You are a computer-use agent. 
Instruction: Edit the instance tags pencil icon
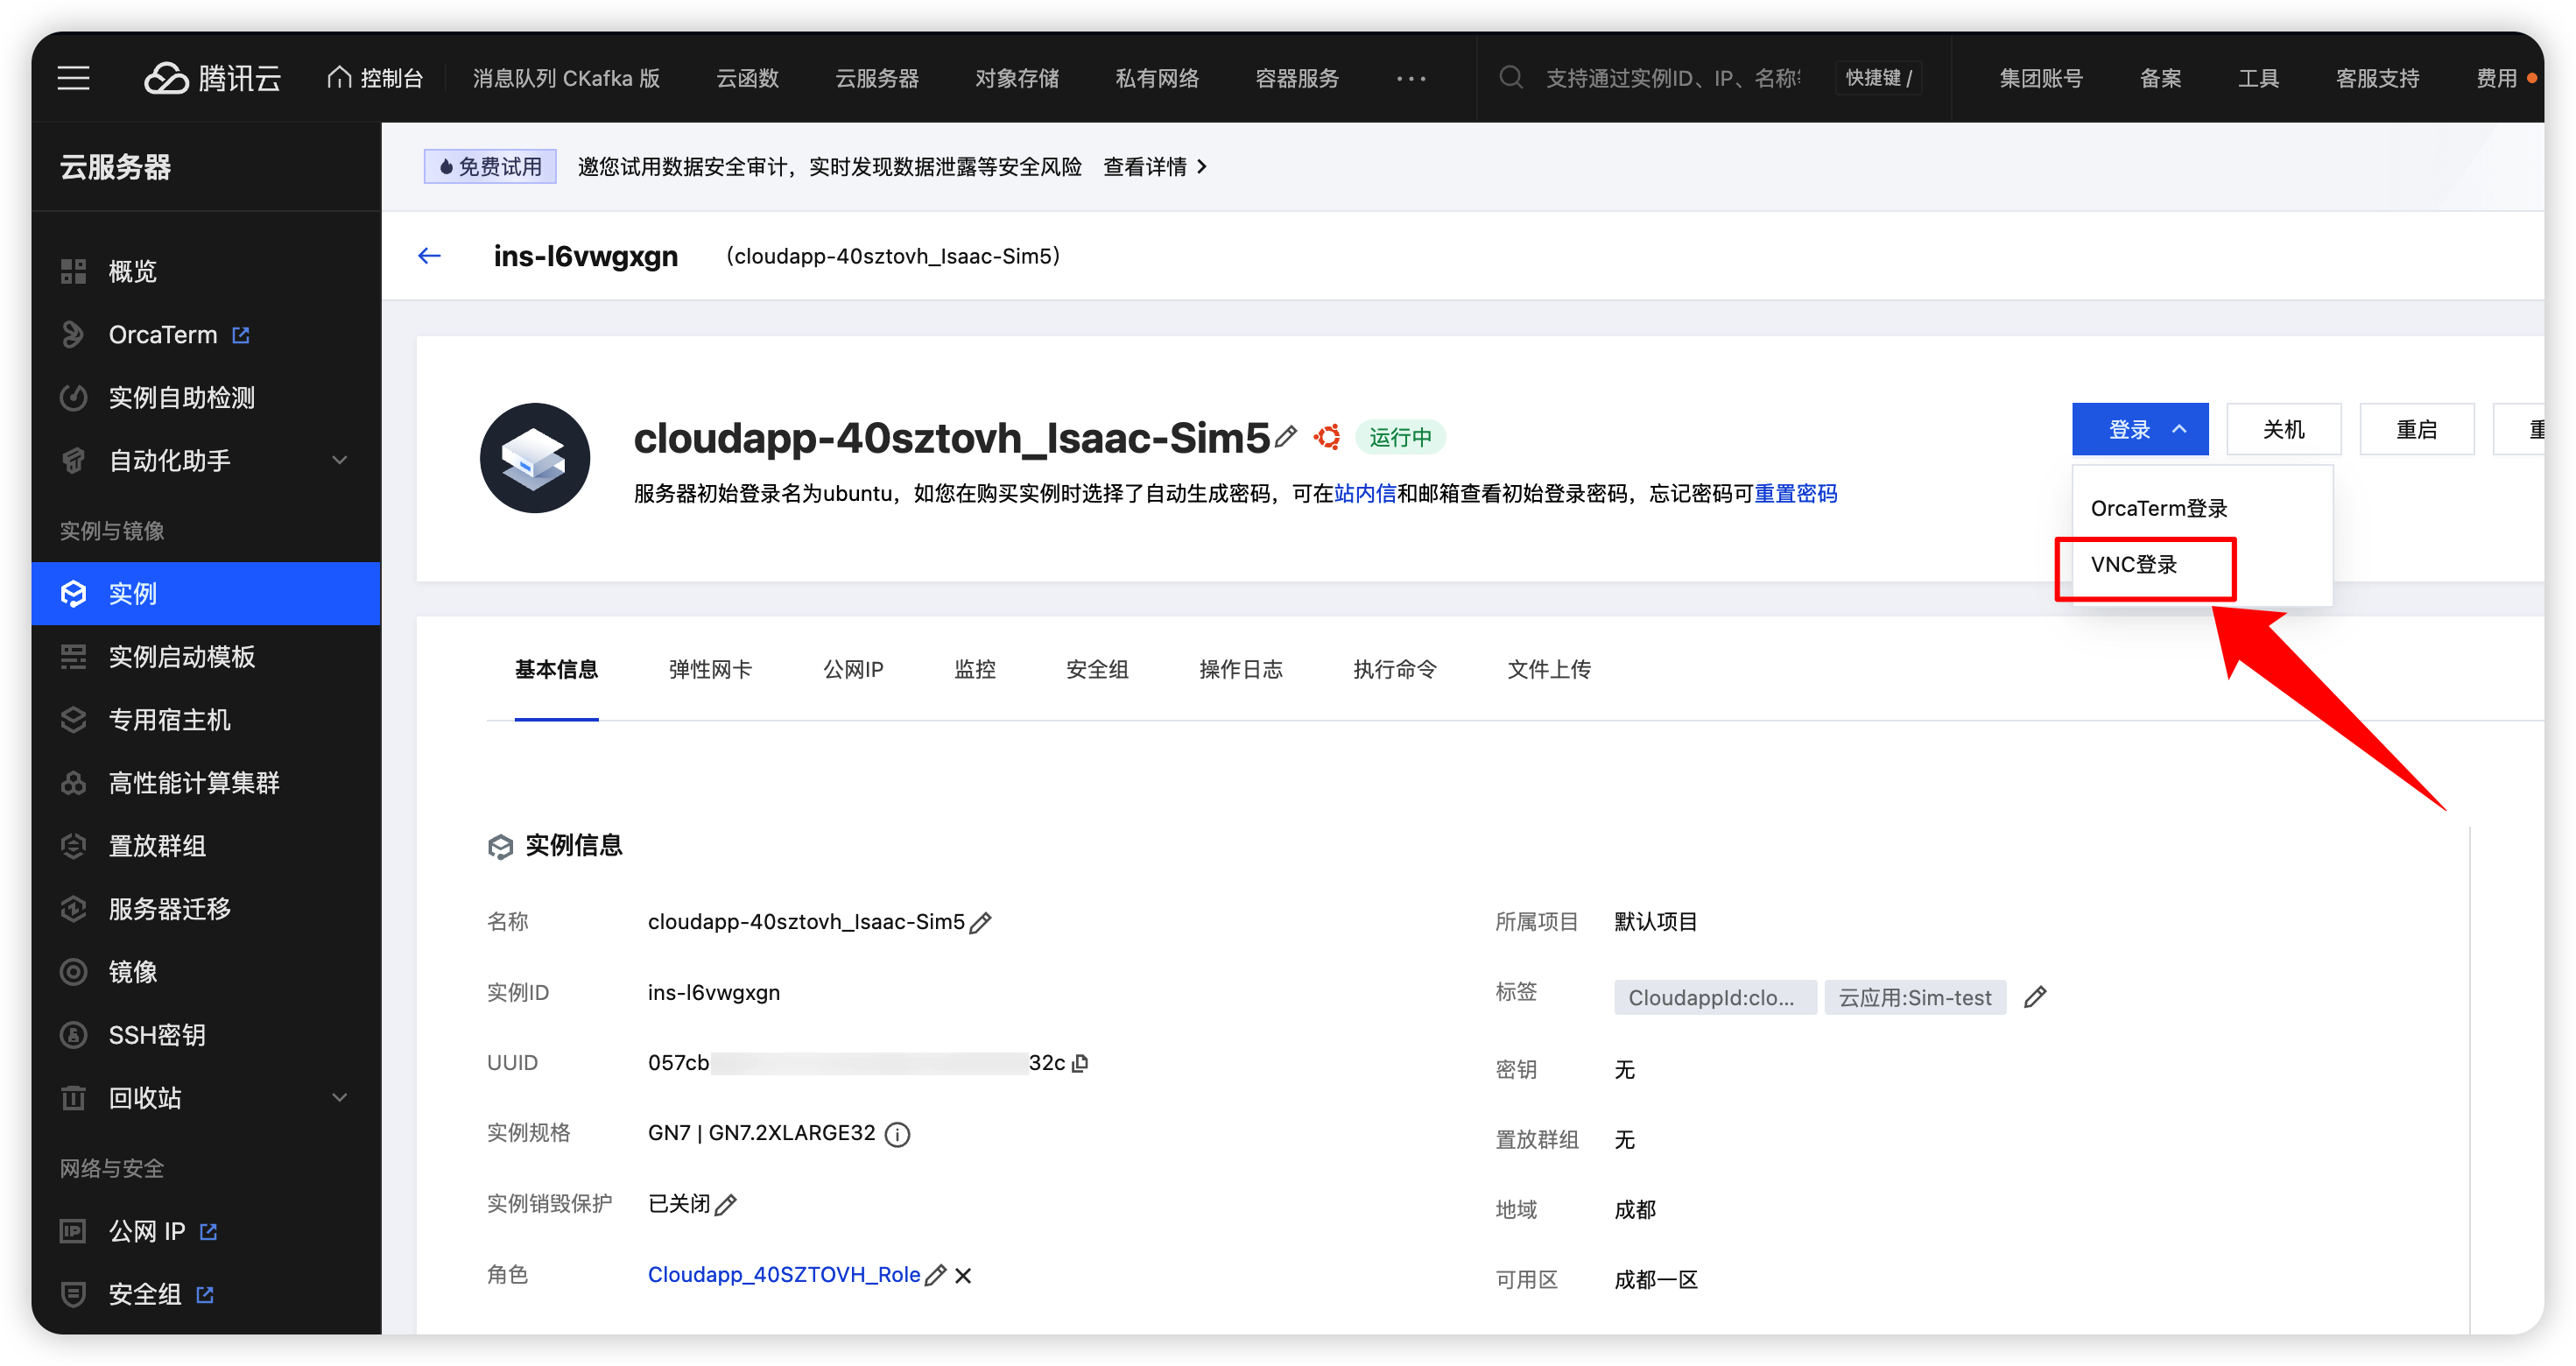(2034, 997)
